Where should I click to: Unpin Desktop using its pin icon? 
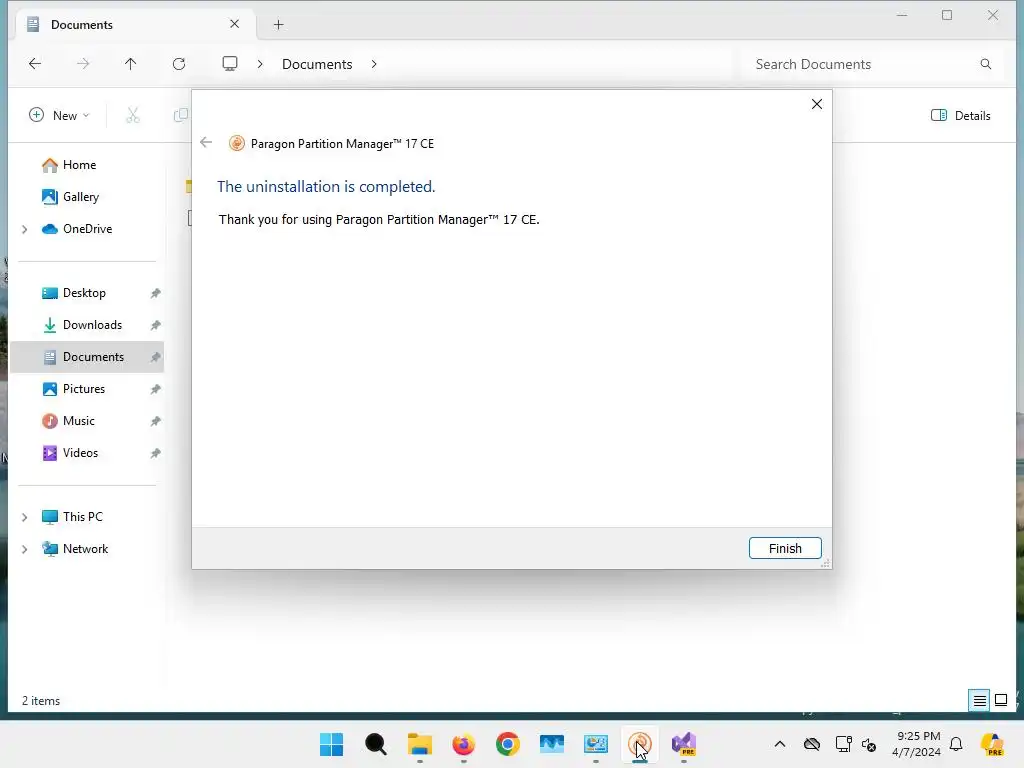tap(155, 293)
